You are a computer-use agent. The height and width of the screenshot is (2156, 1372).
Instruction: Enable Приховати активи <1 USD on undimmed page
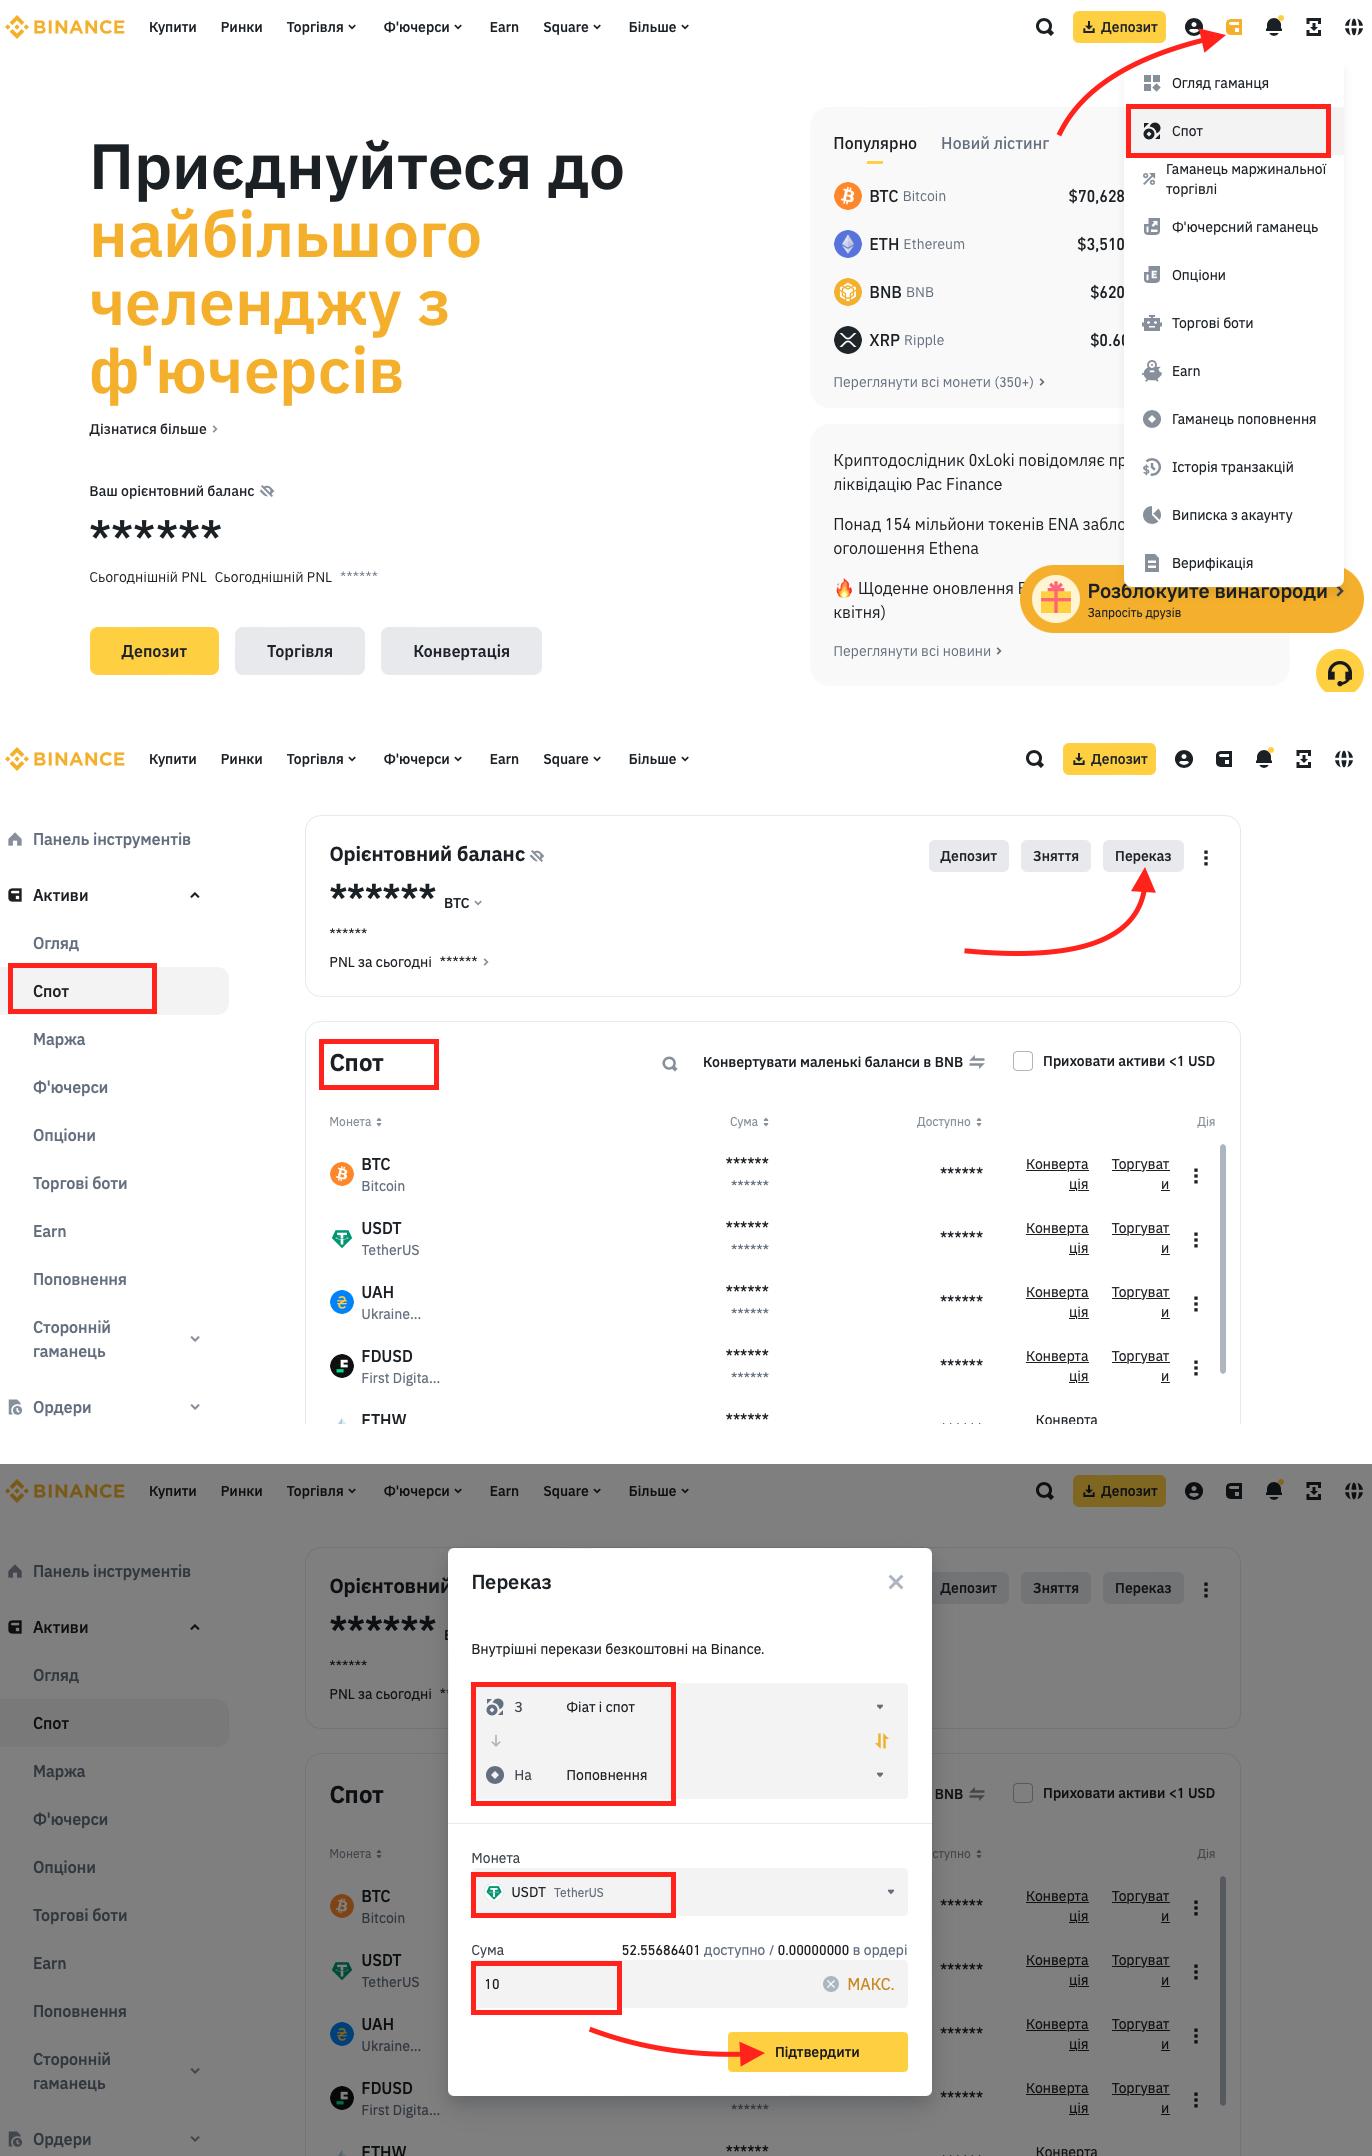click(1023, 1061)
